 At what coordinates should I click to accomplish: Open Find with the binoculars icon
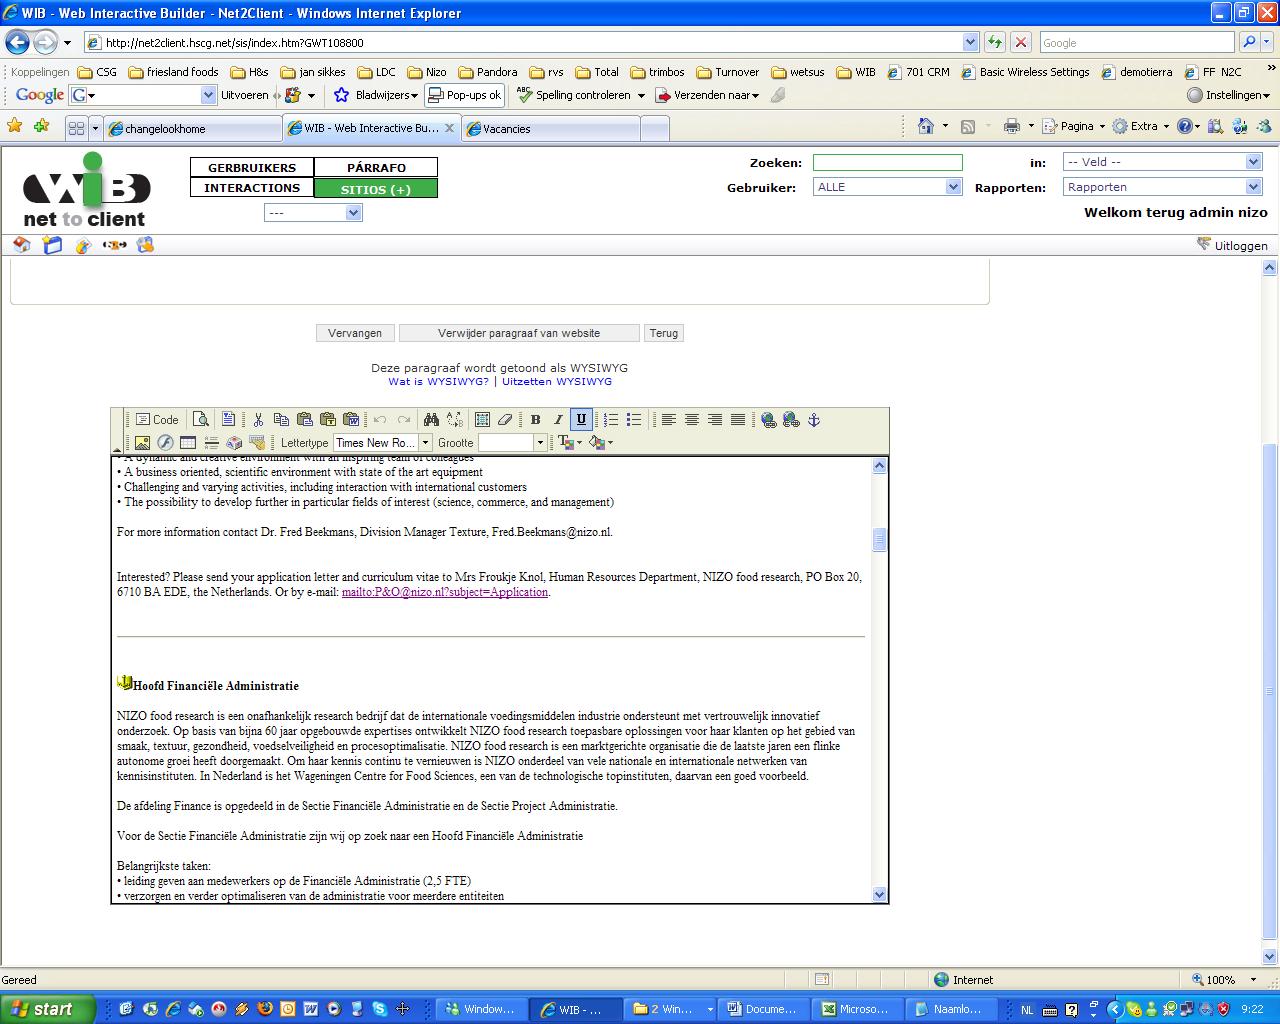coord(431,420)
